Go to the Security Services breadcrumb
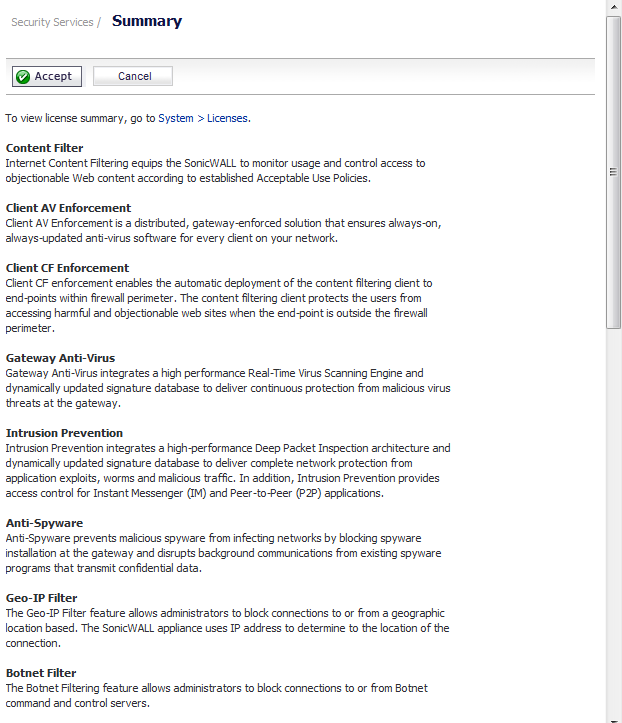The width and height of the screenshot is (622, 723). [x=52, y=22]
